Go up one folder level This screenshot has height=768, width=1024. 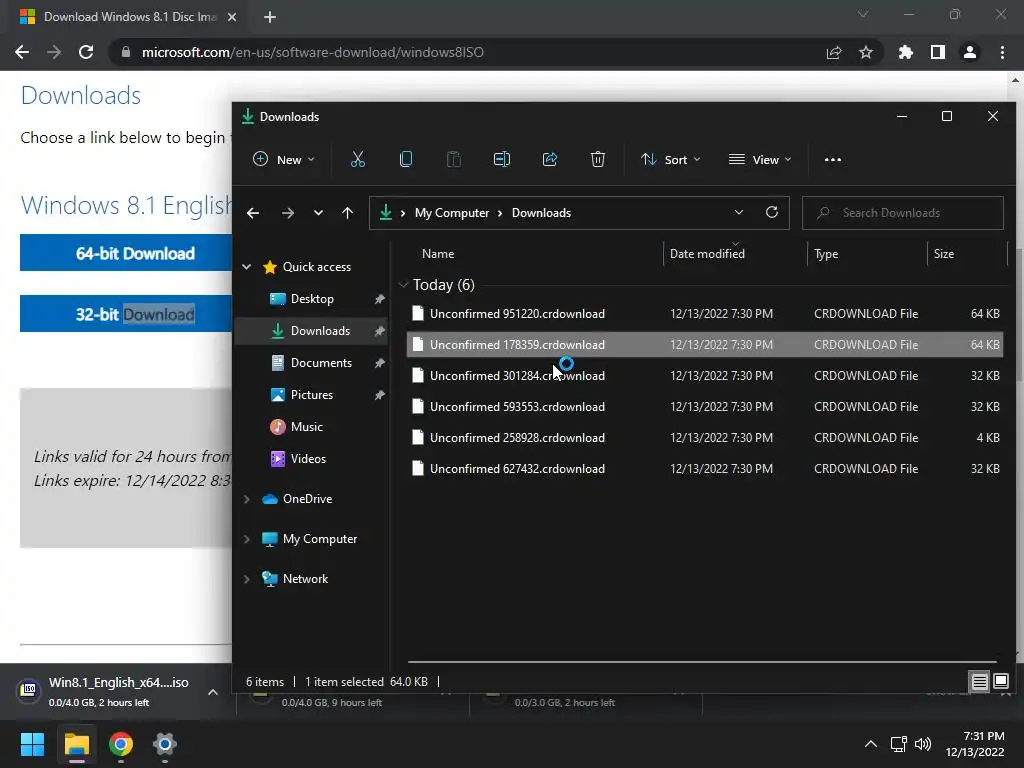tap(347, 213)
